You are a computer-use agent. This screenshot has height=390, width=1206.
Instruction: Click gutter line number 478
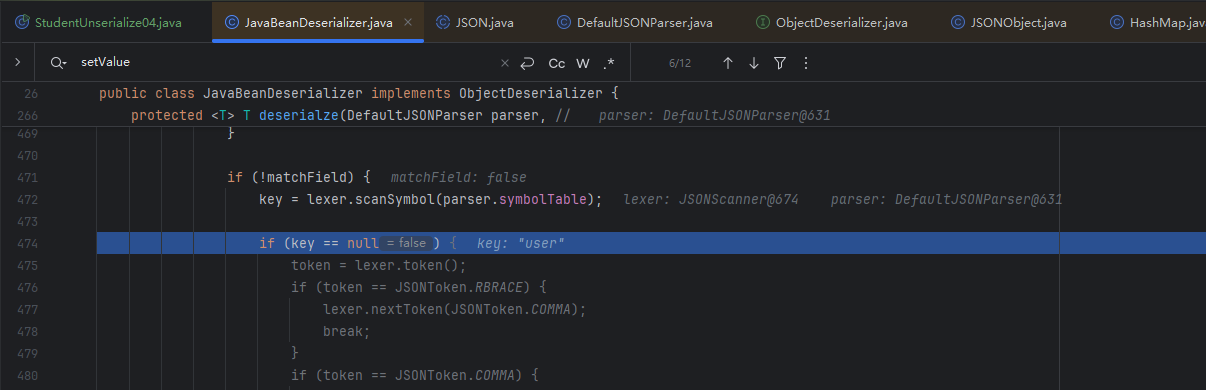(27, 331)
